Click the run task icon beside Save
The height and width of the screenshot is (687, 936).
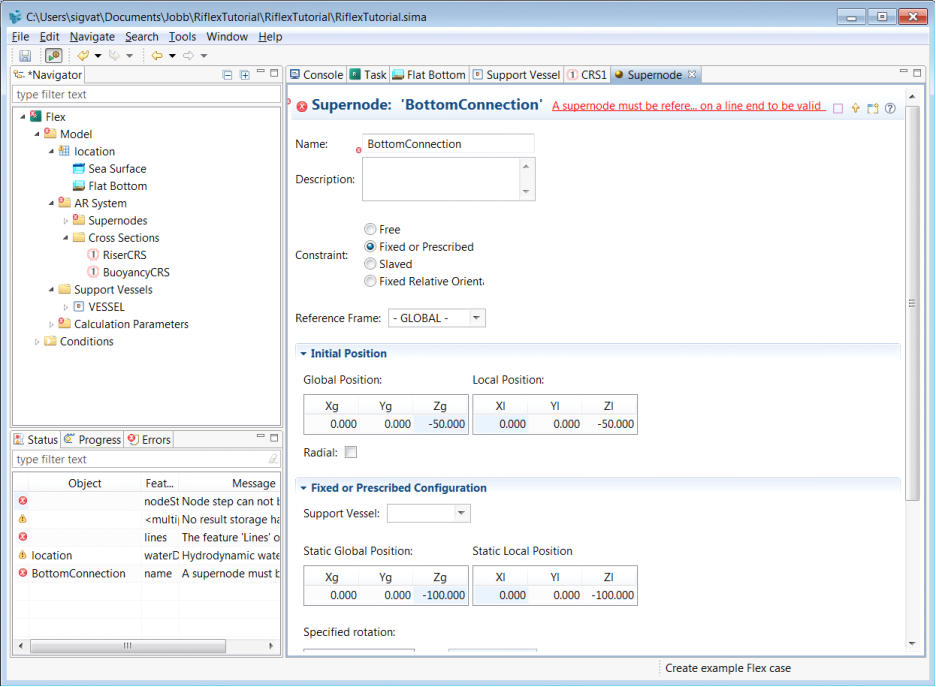pyautogui.click(x=53, y=56)
